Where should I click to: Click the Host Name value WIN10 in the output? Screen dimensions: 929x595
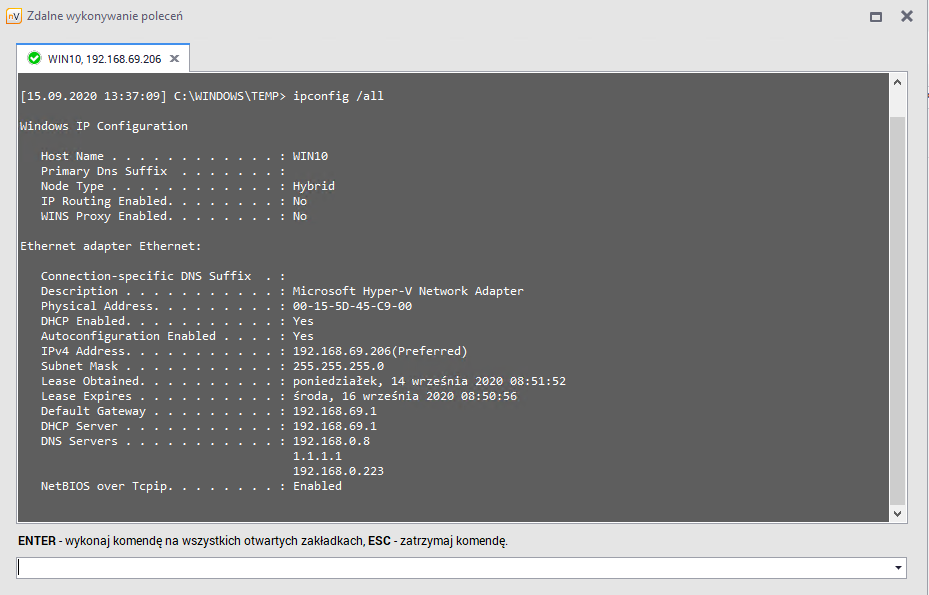tap(310, 156)
